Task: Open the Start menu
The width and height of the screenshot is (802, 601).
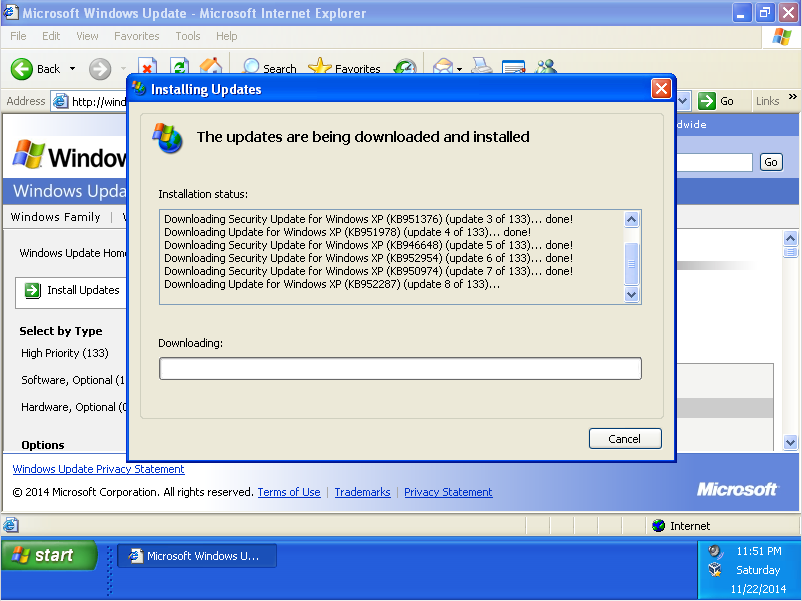Action: [x=49, y=555]
